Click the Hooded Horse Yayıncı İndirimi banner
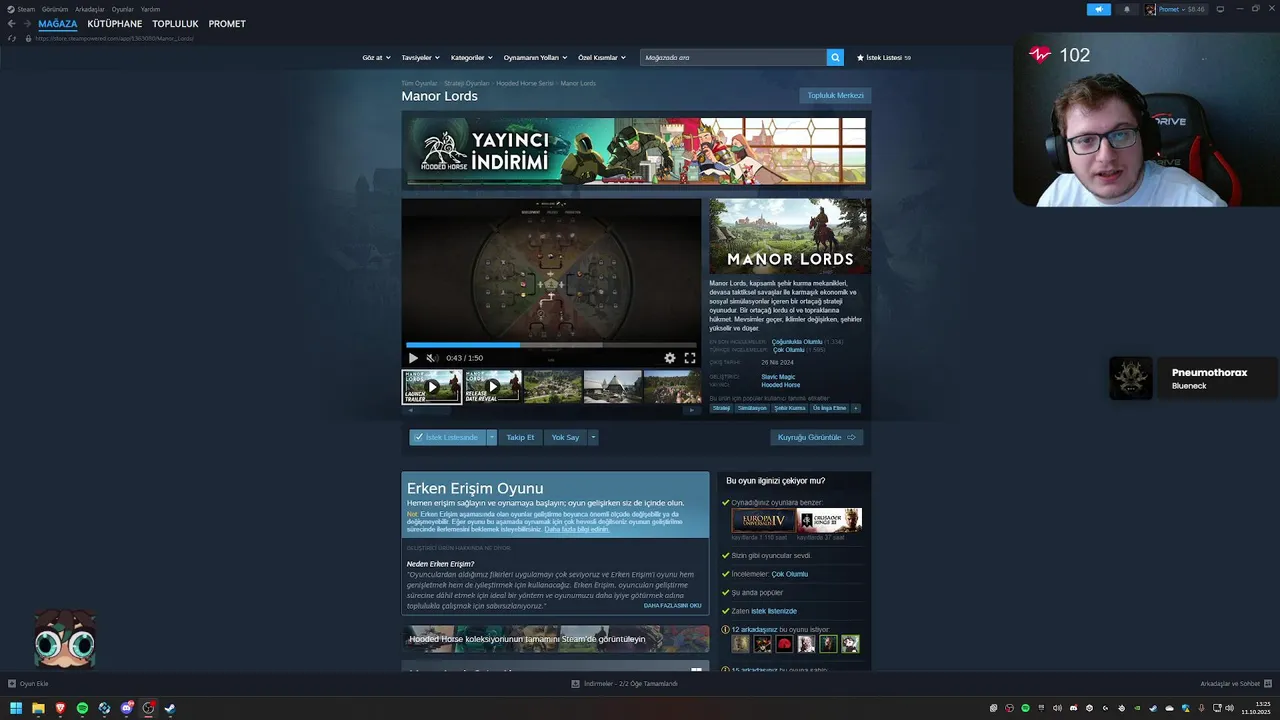The height and width of the screenshot is (720, 1280). coord(636,151)
